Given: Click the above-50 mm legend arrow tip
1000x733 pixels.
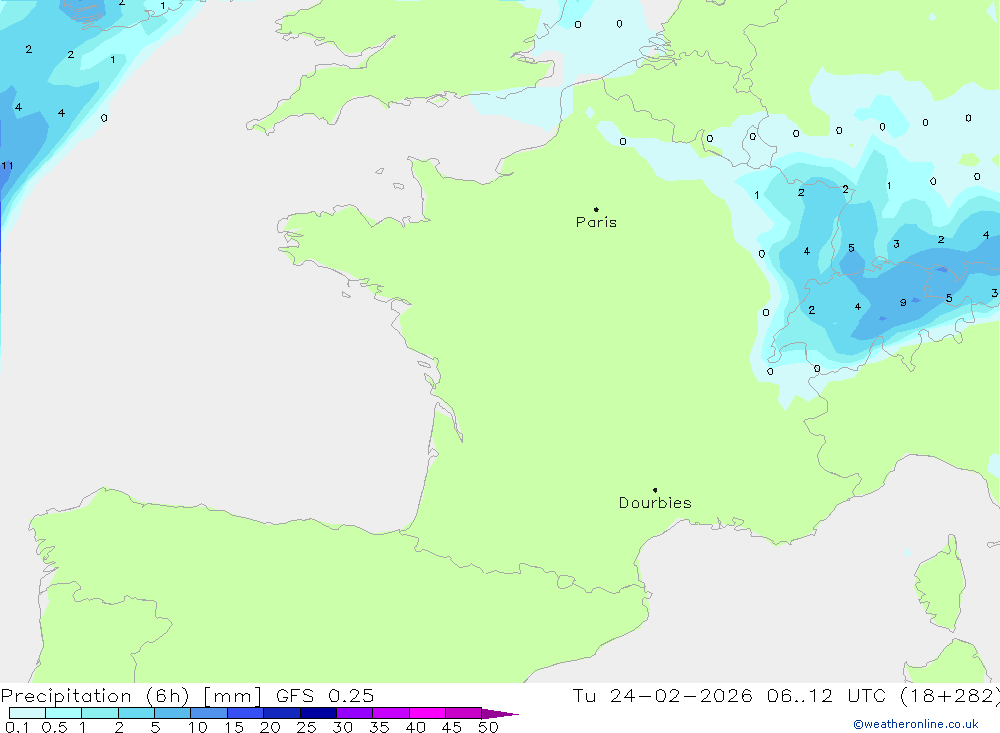Looking at the screenshot, I should point(500,714).
